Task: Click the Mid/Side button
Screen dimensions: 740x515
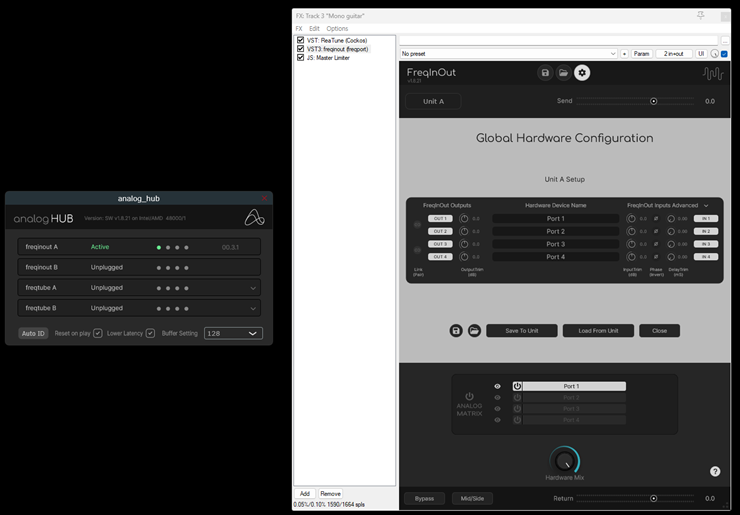Action: pyautogui.click(x=472, y=498)
